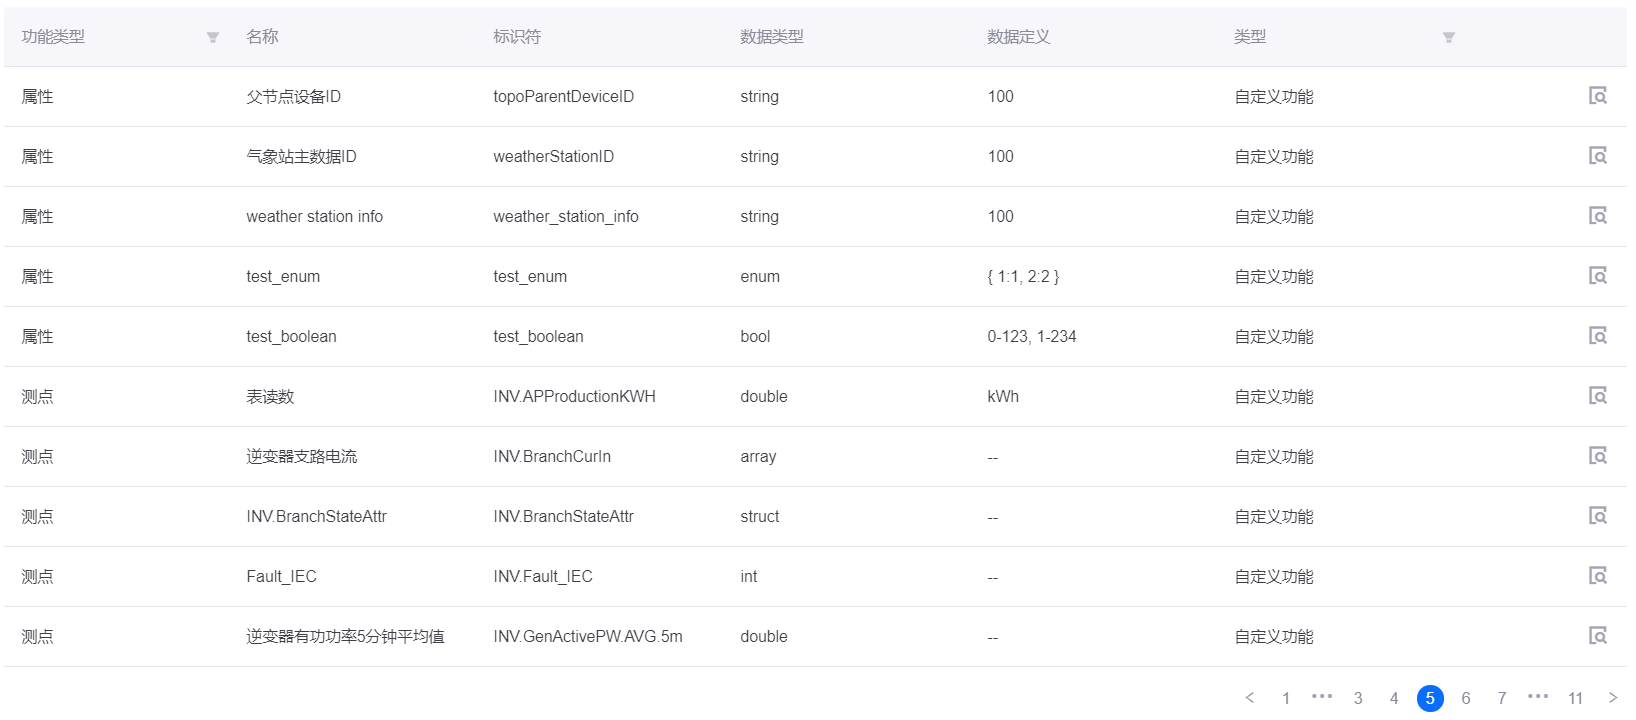1636x720 pixels.
Task: Jump to page 1
Action: 1286,698
